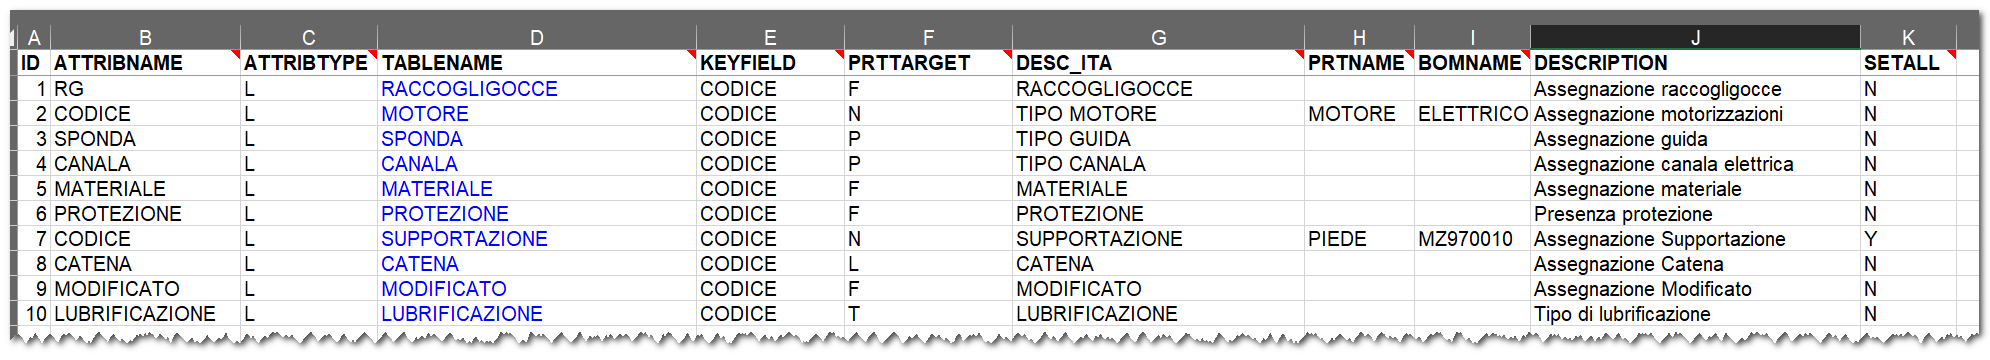Select column D header
The width and height of the screenshot is (1990, 360).
coord(537,38)
